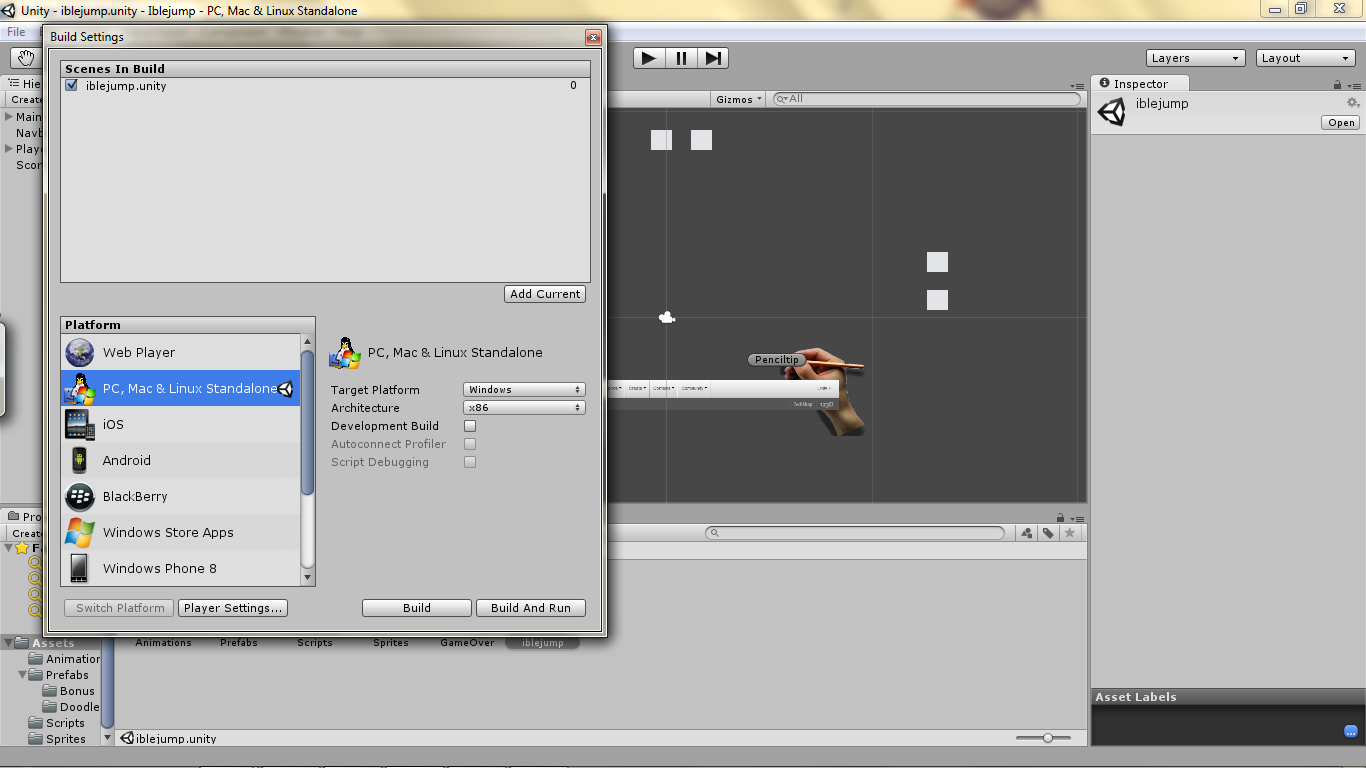Screen dimensions: 1366x768
Task: Uncheck the iblejump.unity scene in build
Action: pos(71,86)
